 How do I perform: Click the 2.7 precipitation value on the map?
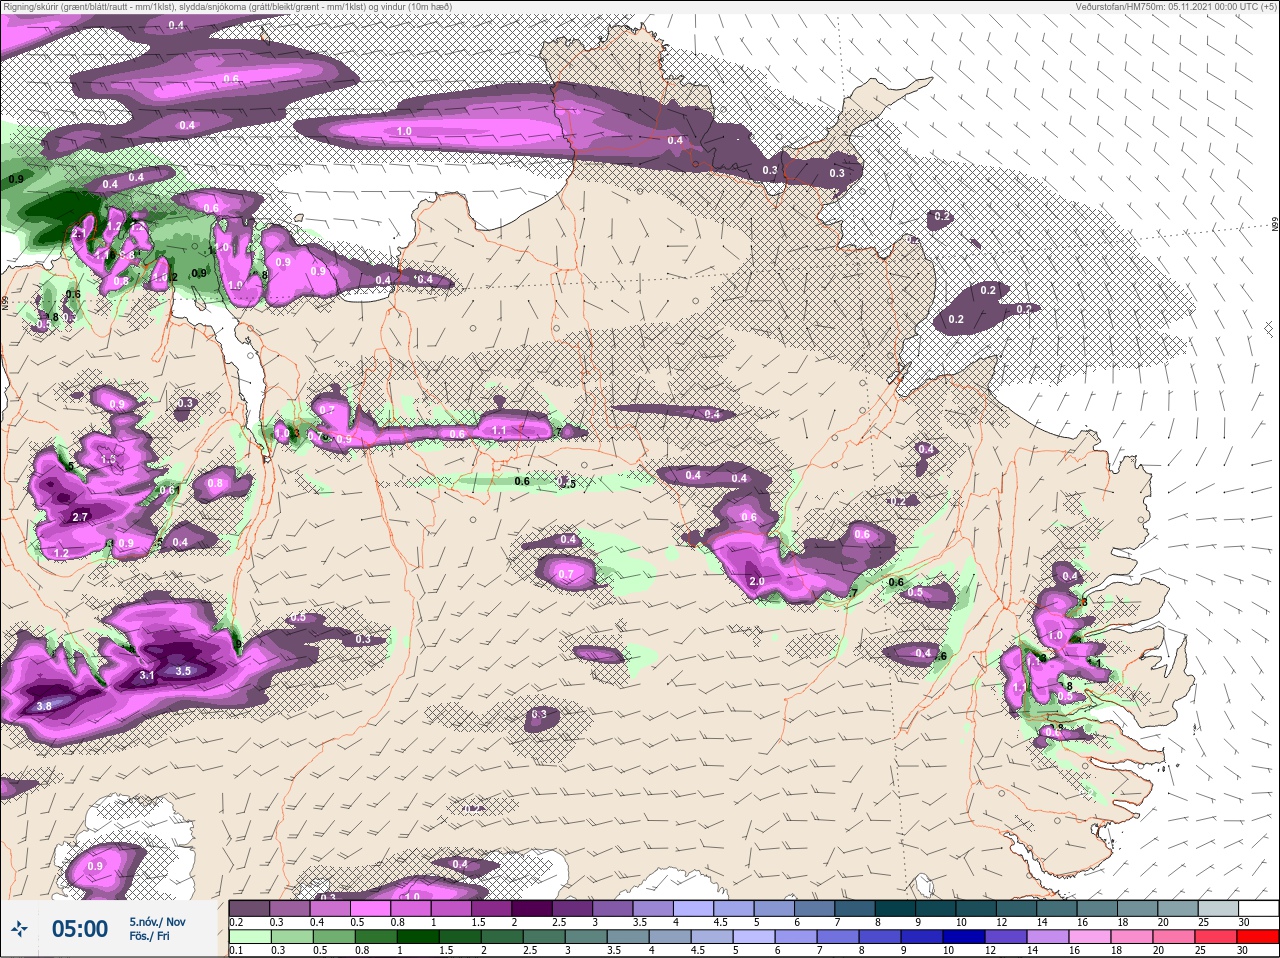81,517
